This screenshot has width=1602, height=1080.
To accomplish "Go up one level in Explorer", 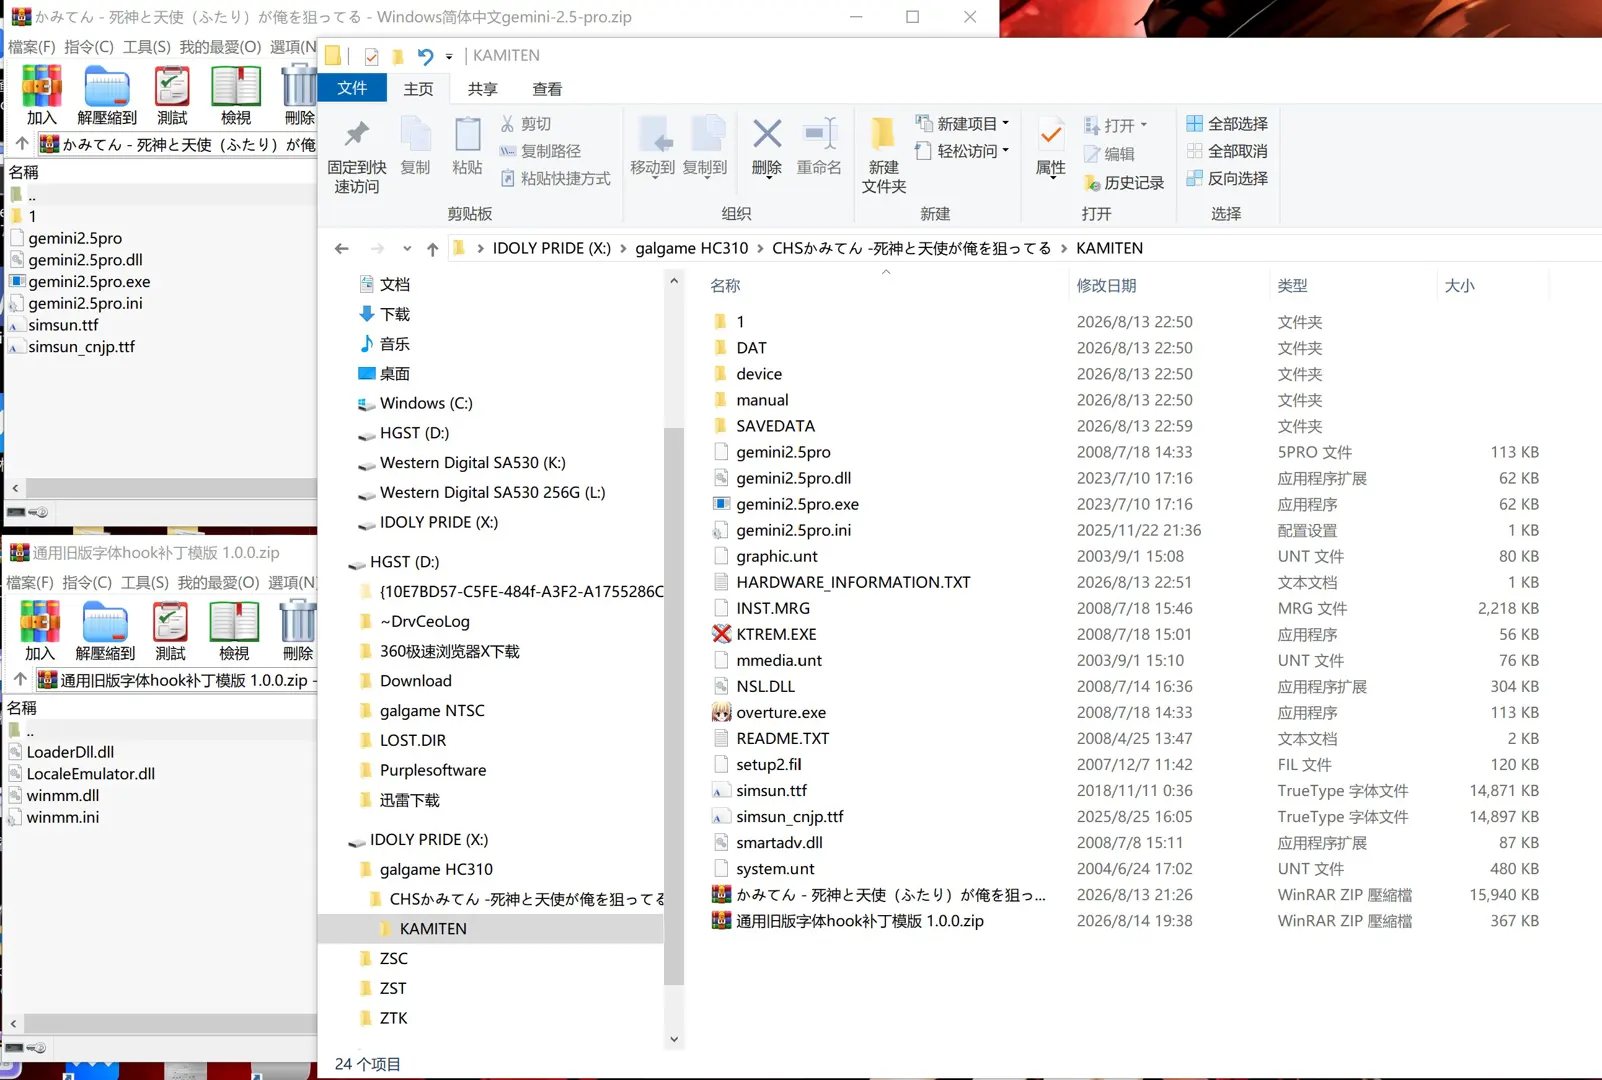I will coord(432,248).
